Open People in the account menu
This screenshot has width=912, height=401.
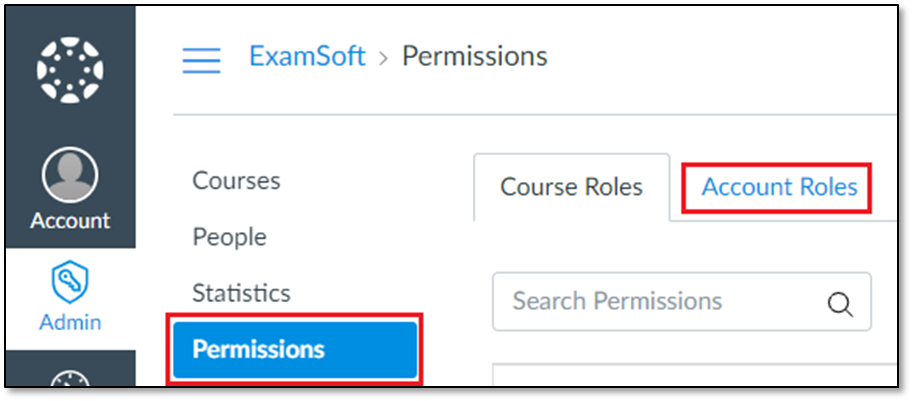click(x=229, y=237)
